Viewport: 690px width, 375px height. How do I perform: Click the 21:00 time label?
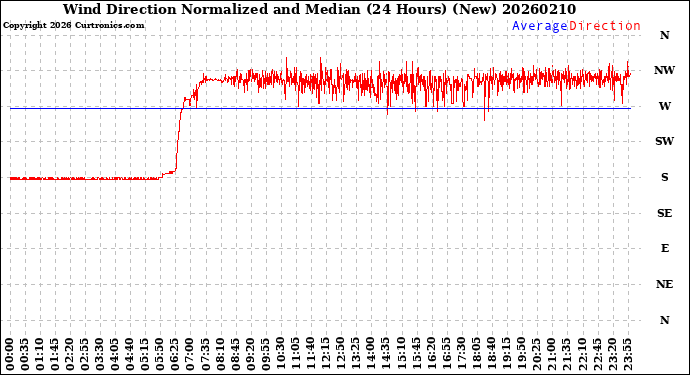point(552,355)
